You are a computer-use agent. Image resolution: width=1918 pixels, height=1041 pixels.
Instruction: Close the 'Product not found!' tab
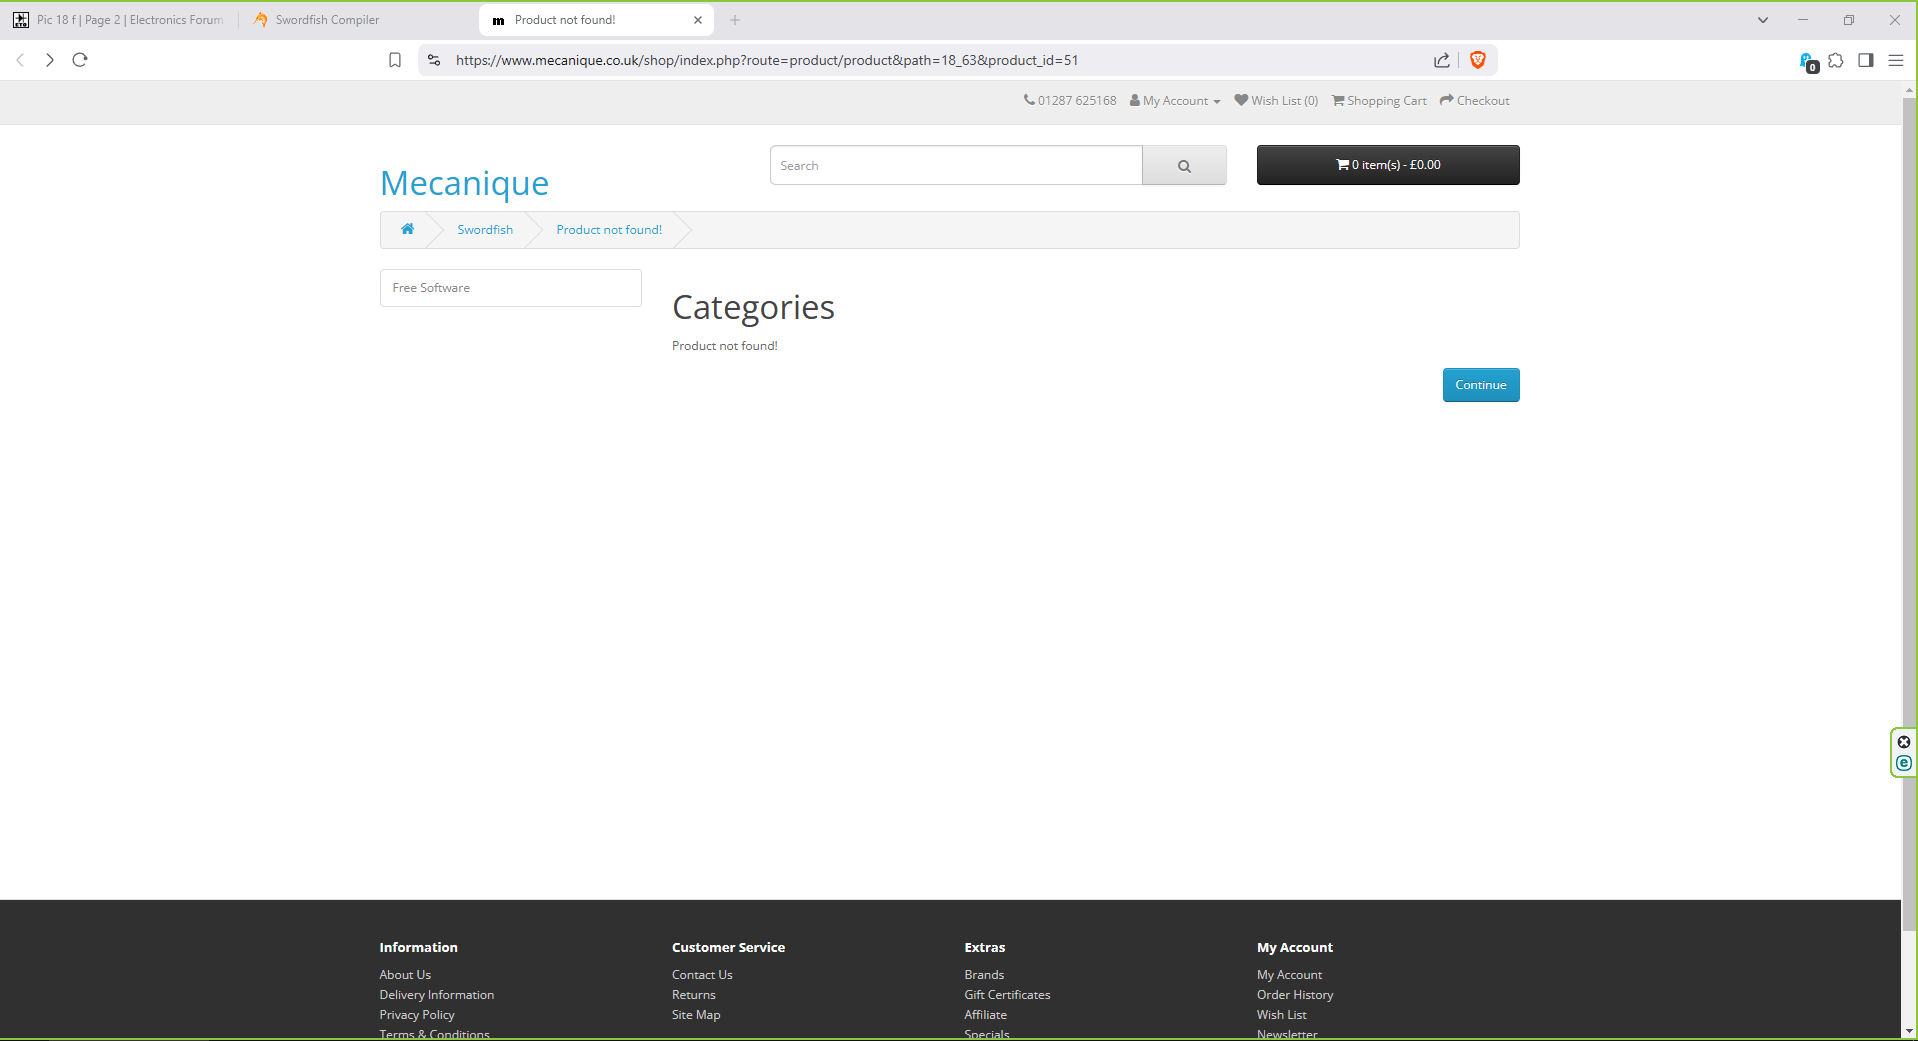tap(698, 20)
